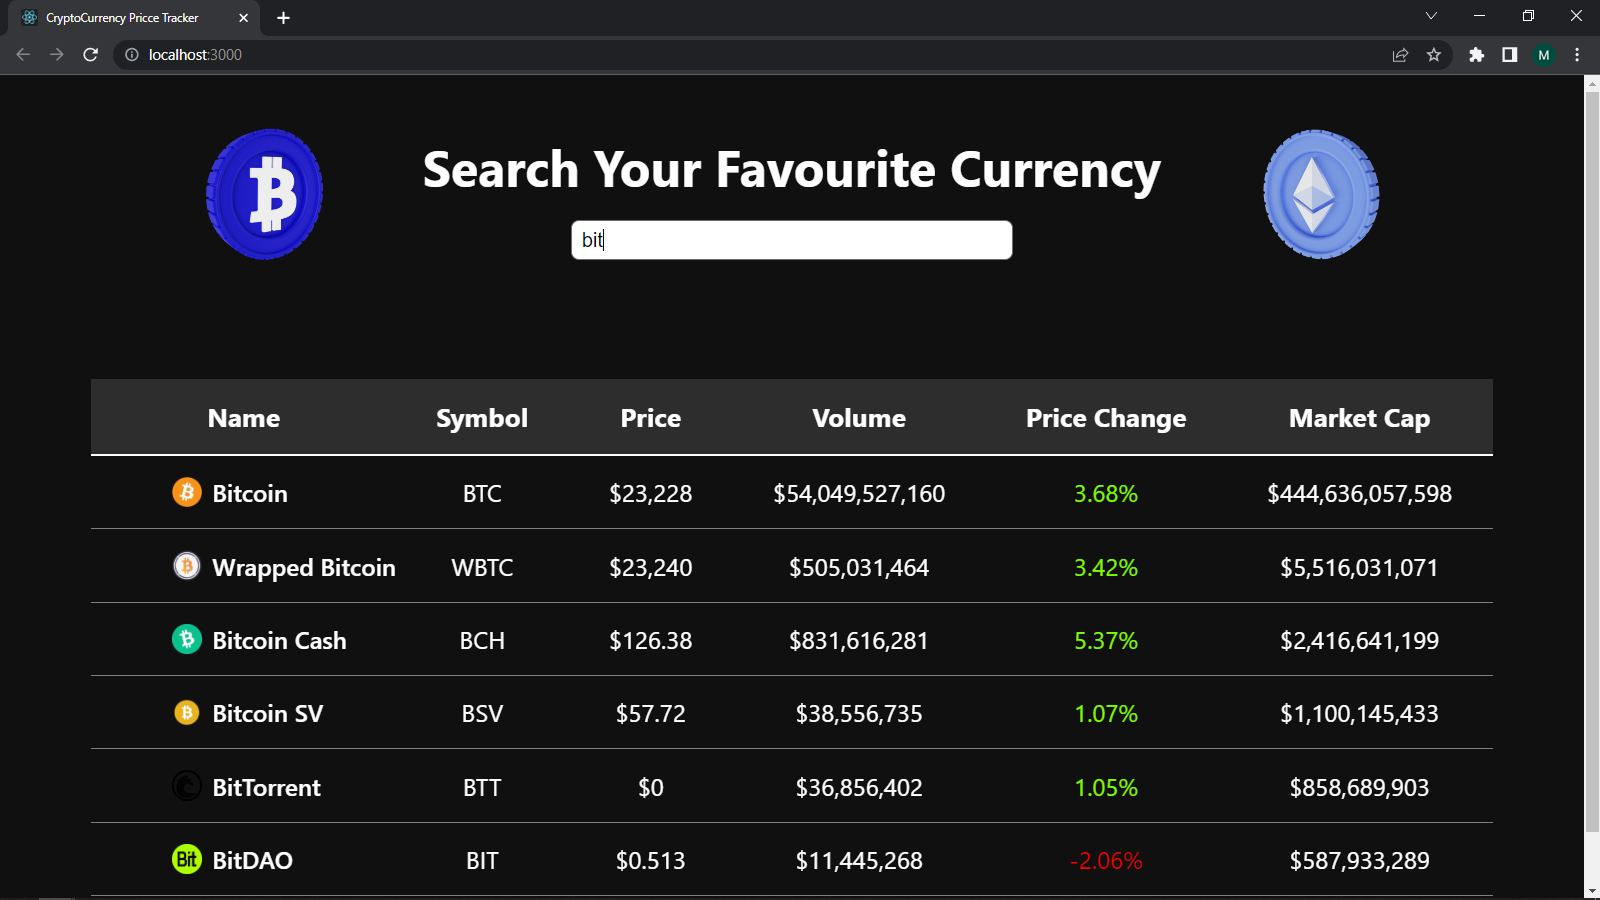View site information icon beside localhost
1600x900 pixels.
tap(132, 55)
